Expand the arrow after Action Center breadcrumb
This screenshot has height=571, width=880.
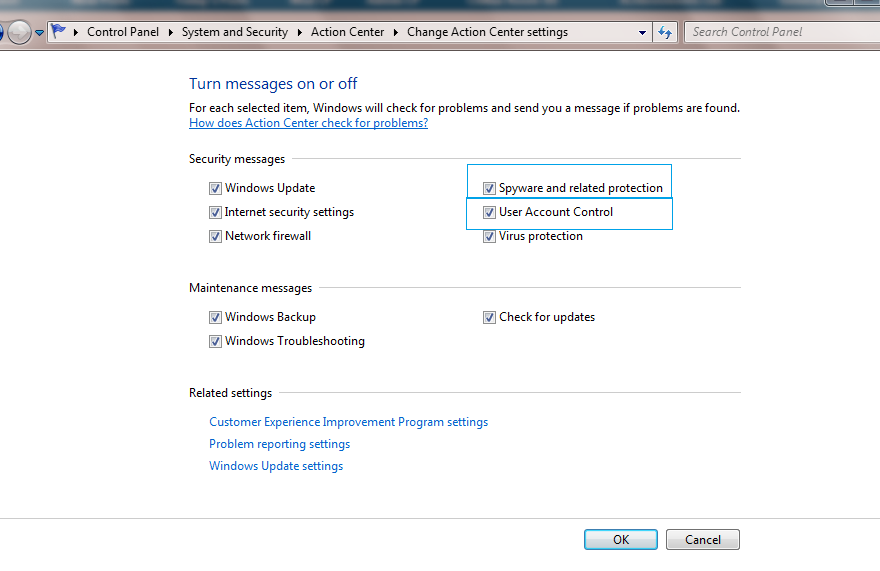coord(396,33)
